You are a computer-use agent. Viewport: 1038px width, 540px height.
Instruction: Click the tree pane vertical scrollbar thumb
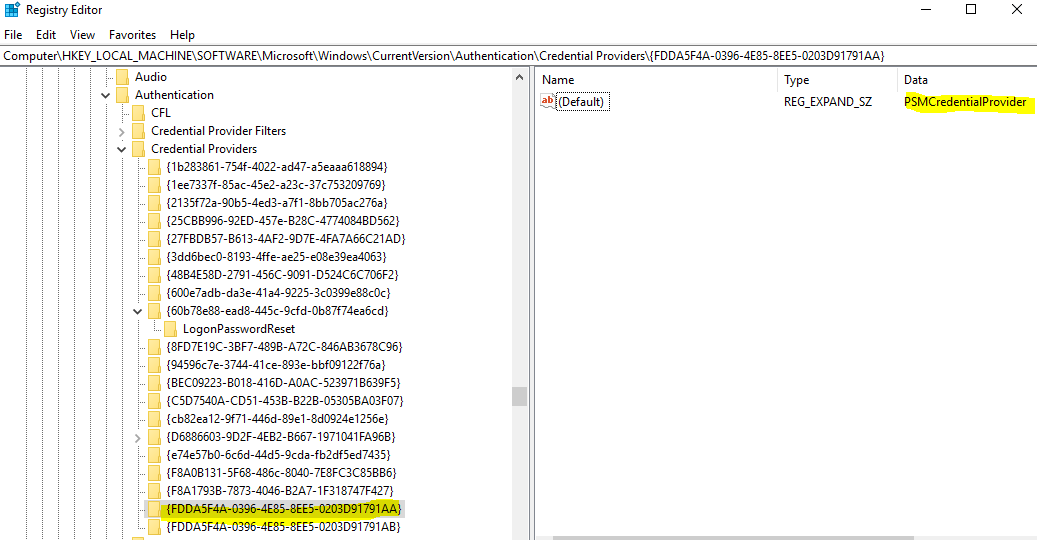point(520,396)
